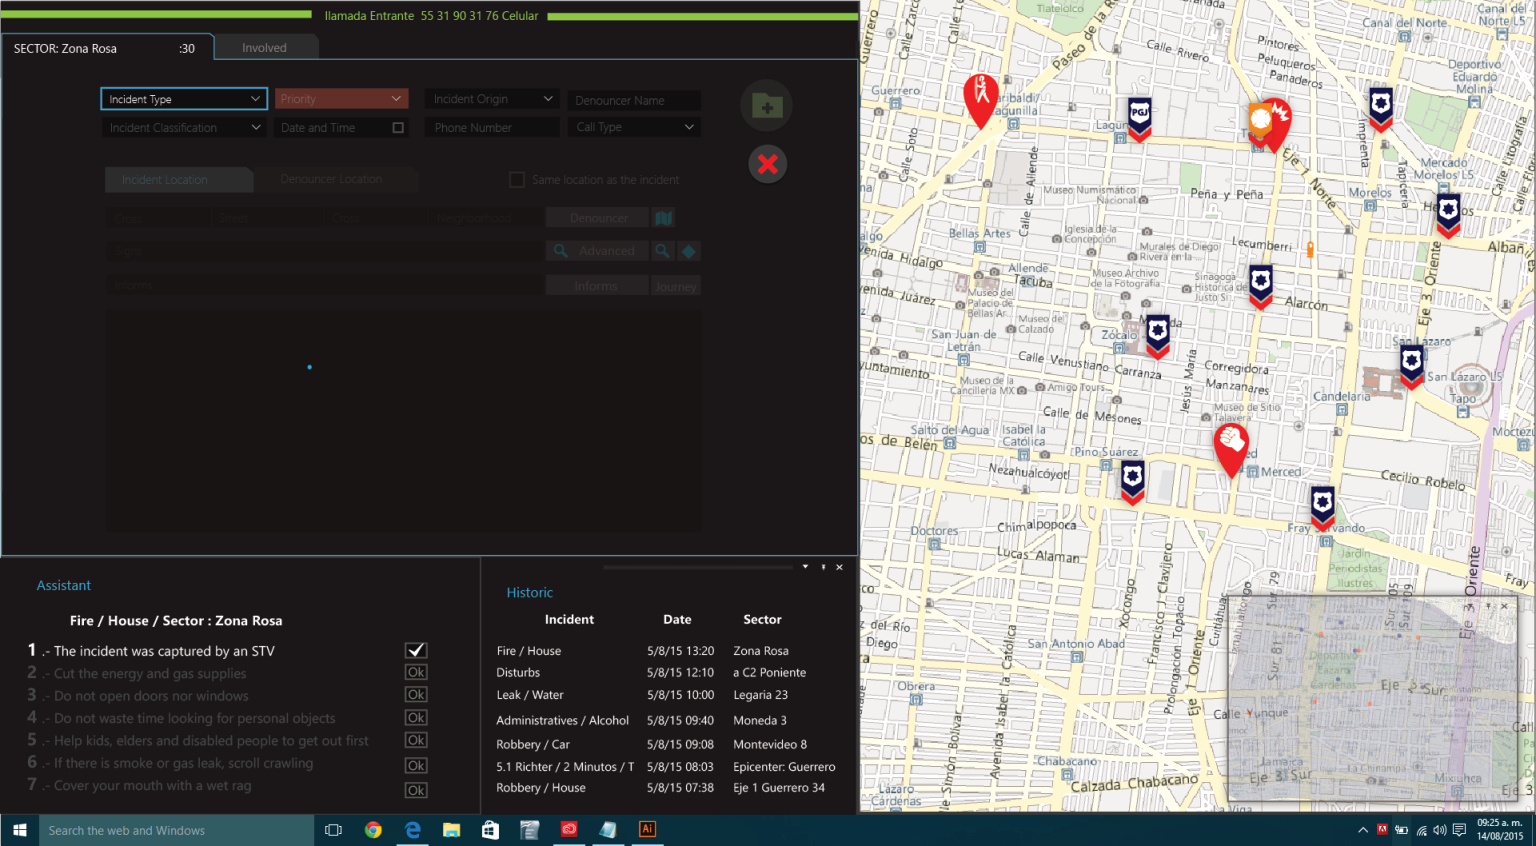The width and height of the screenshot is (1536, 846).
Task: Click the green add-folder incident button
Action: click(x=767, y=105)
